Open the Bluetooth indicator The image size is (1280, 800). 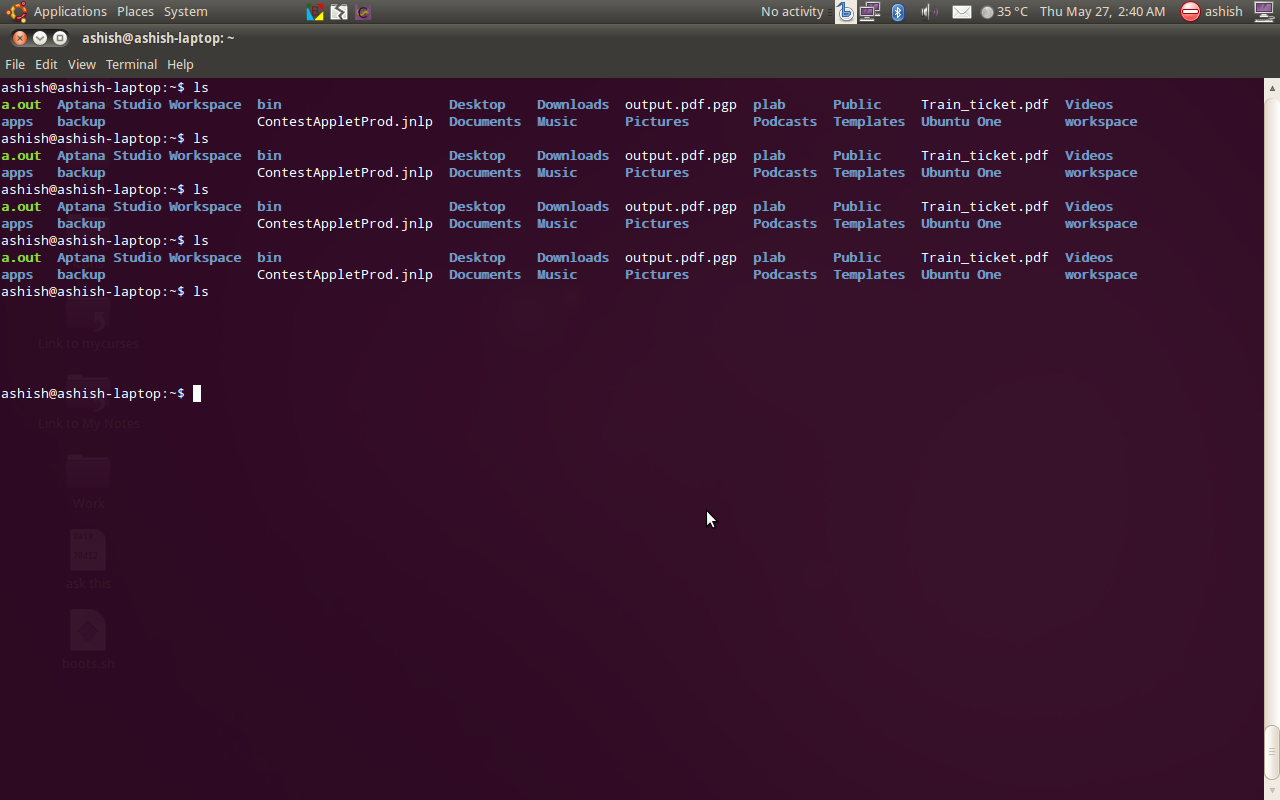click(898, 12)
